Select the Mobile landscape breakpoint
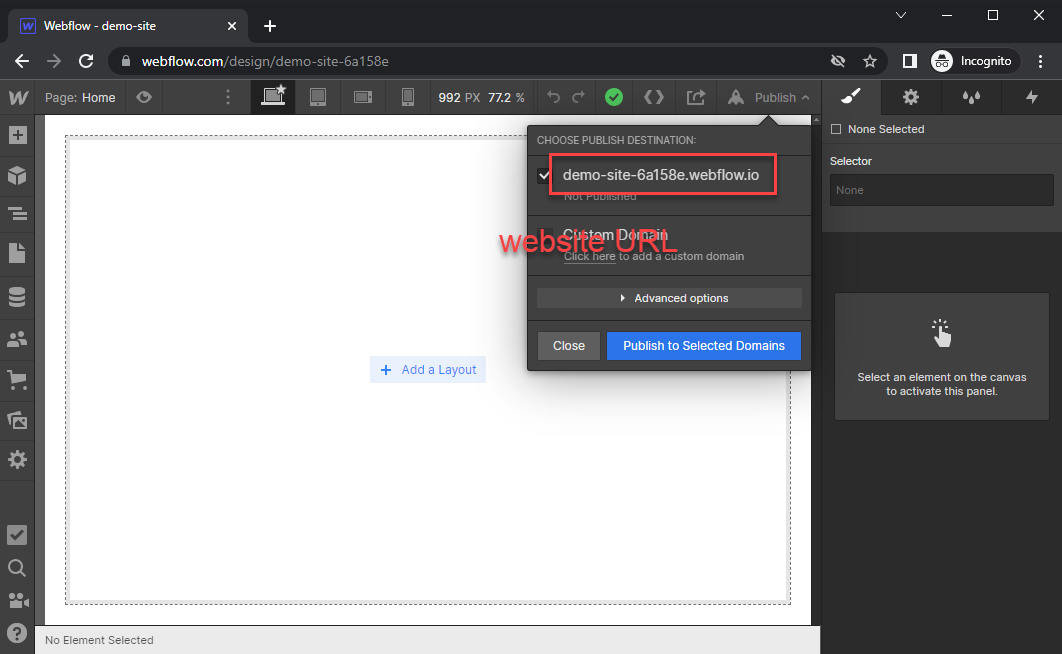The image size is (1062, 654). coord(363,97)
